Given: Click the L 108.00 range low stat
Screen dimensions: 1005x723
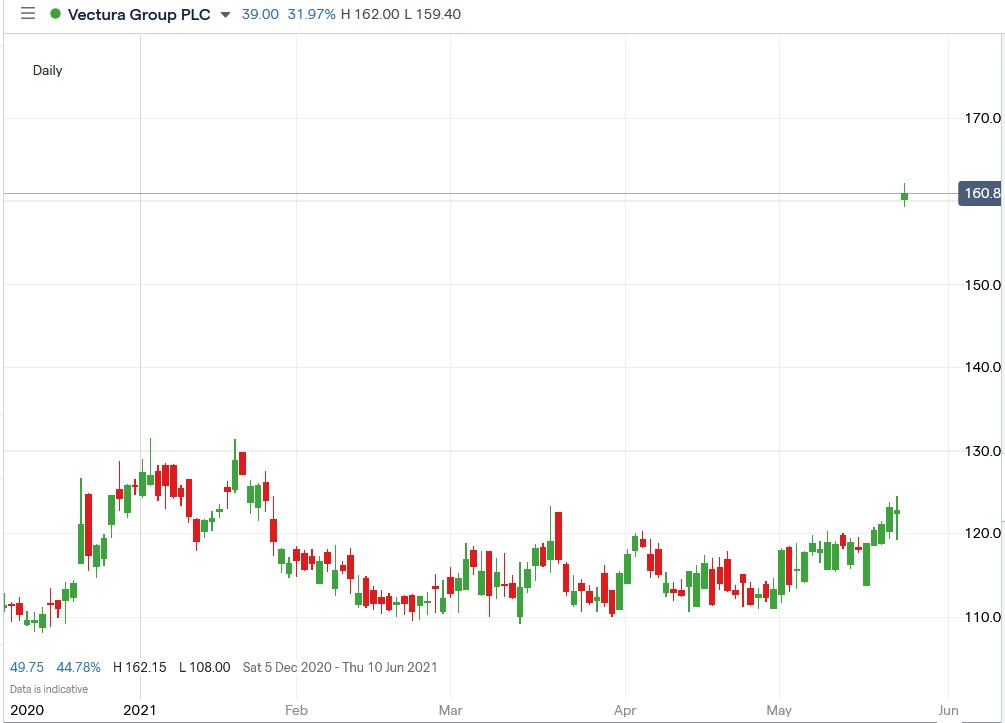Looking at the screenshot, I should tap(203, 667).
